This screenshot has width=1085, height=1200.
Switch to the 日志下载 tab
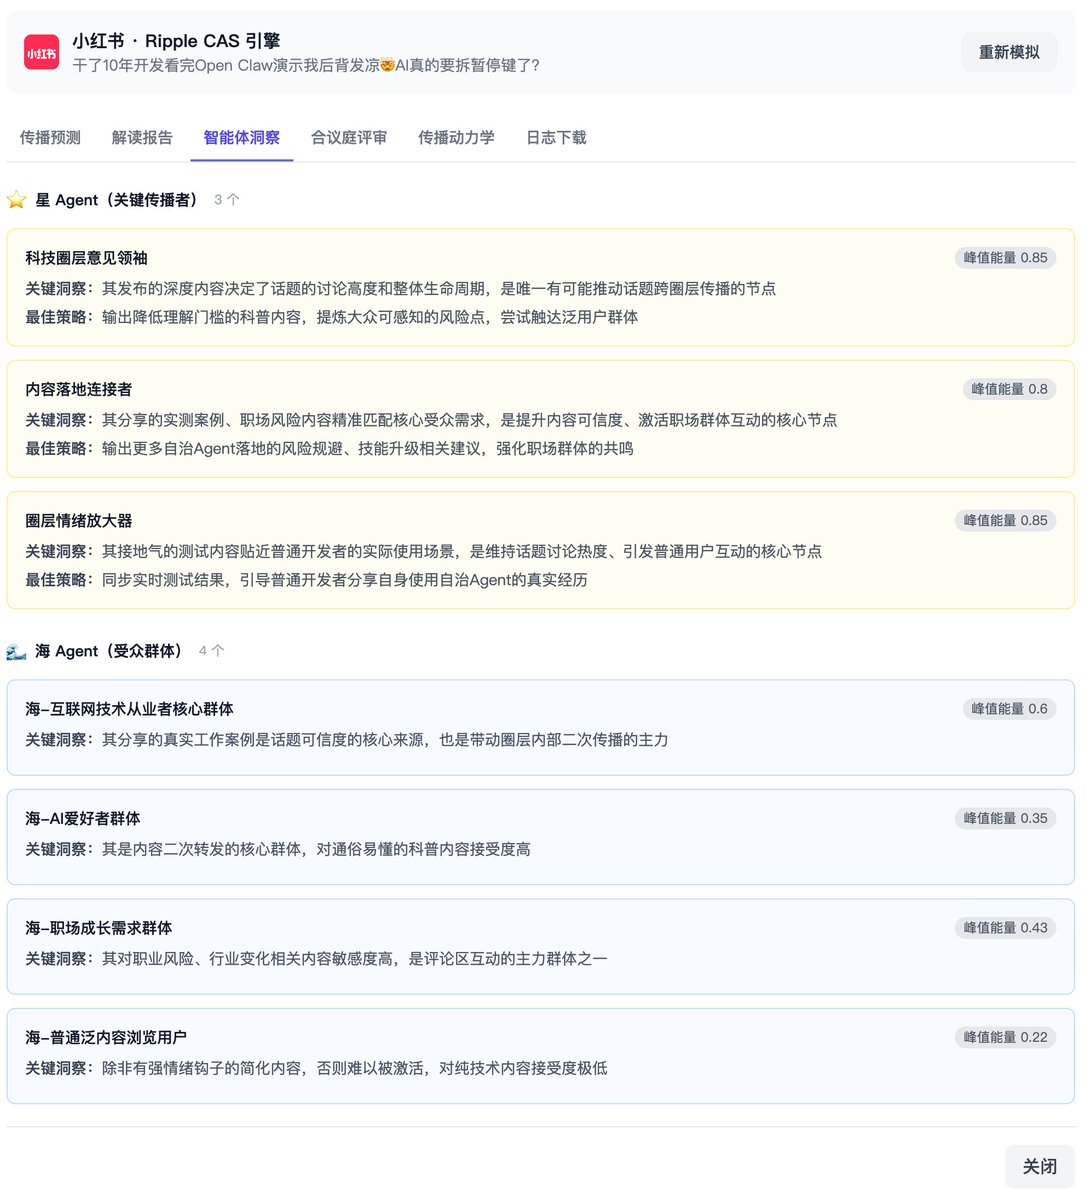[556, 138]
